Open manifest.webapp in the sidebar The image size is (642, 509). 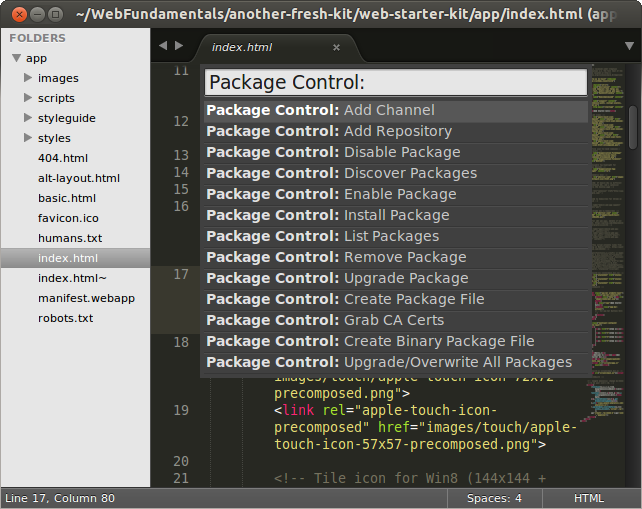click(86, 298)
